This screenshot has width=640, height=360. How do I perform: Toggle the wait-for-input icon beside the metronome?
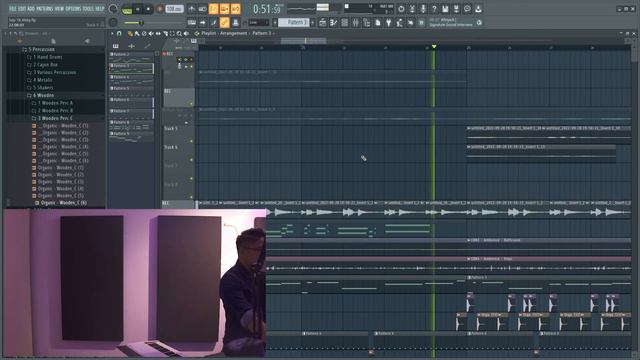[x=202, y=9]
